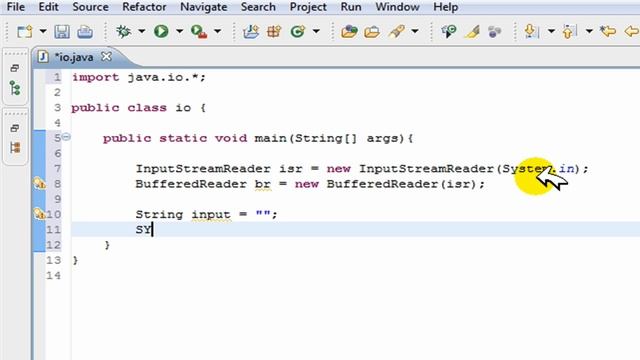Click 'System.in' text on line 7
This screenshot has height=360, width=640.
[x=538, y=169]
